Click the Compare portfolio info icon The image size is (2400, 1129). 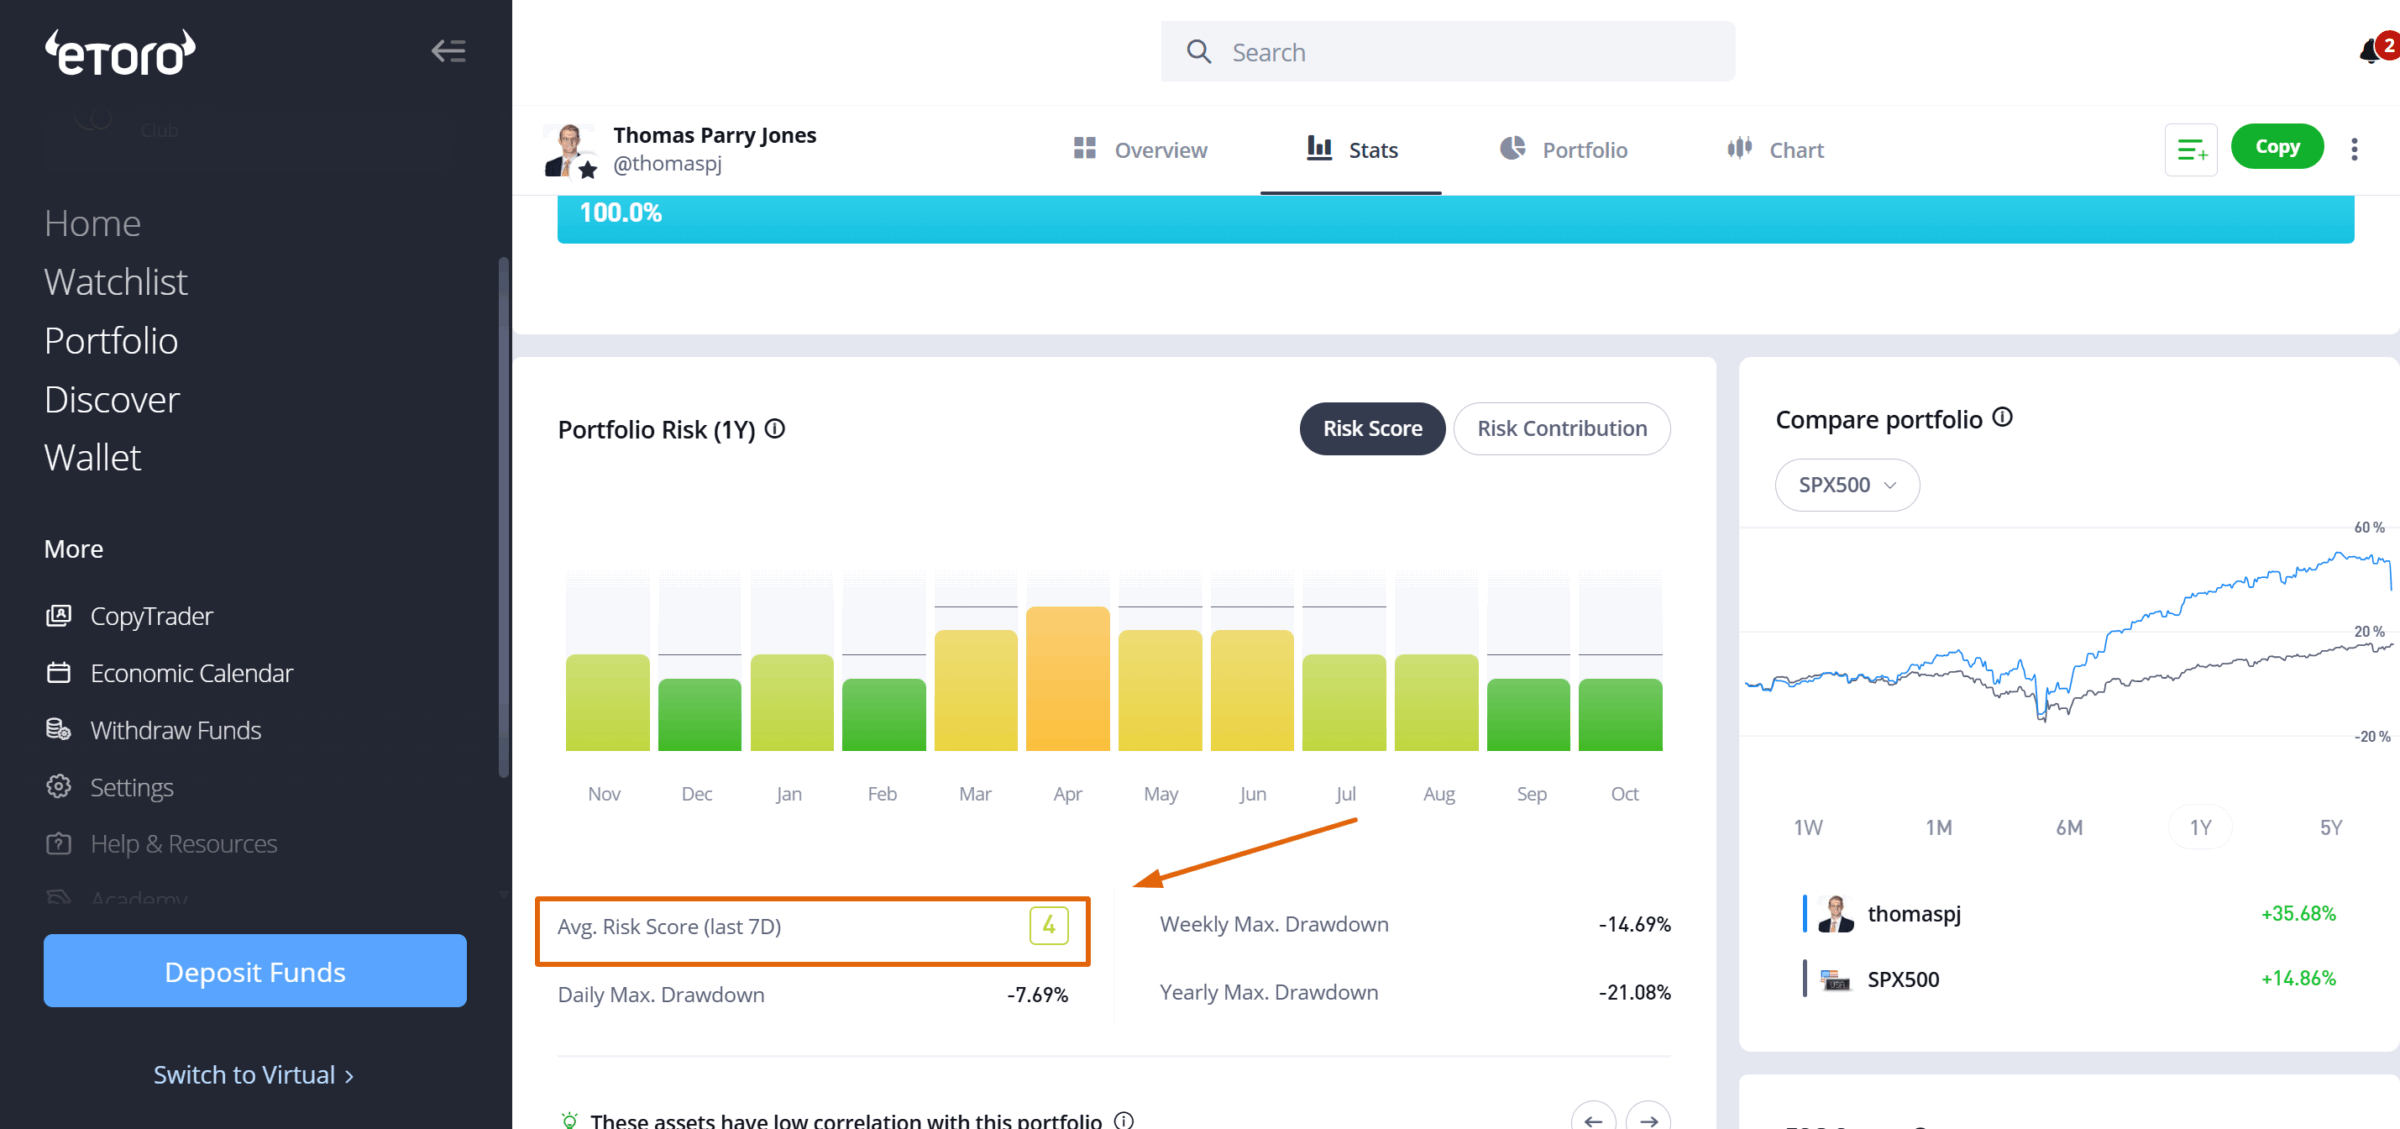coord(2002,418)
